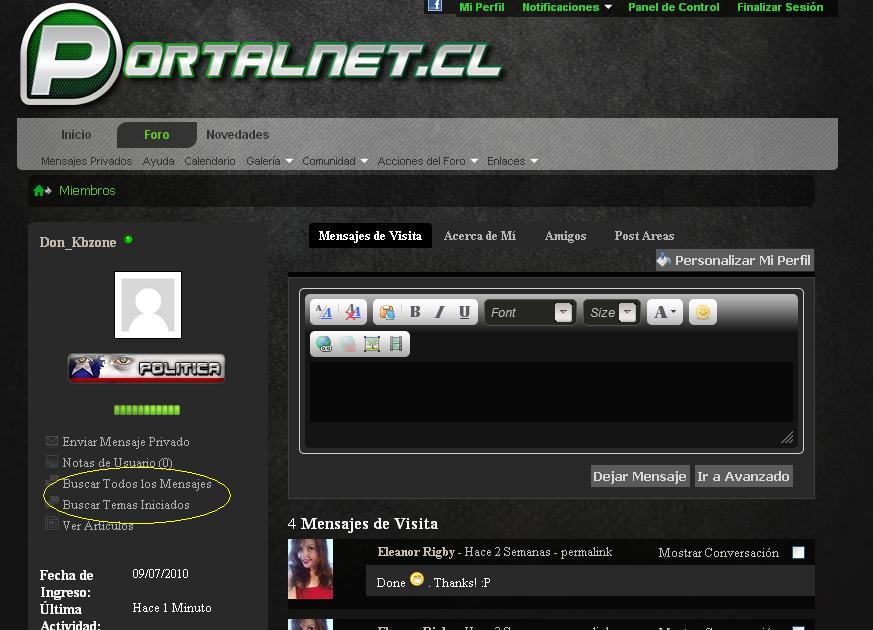873x630 pixels.
Task: Open Mensajes Privados
Action: click(86, 161)
